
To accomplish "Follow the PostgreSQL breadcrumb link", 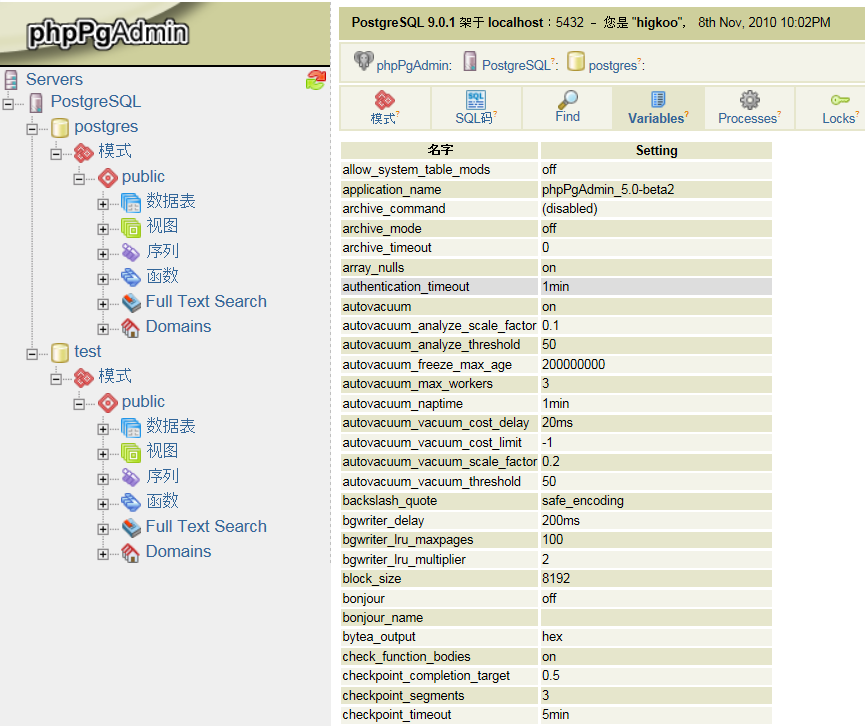I will pos(516,66).
